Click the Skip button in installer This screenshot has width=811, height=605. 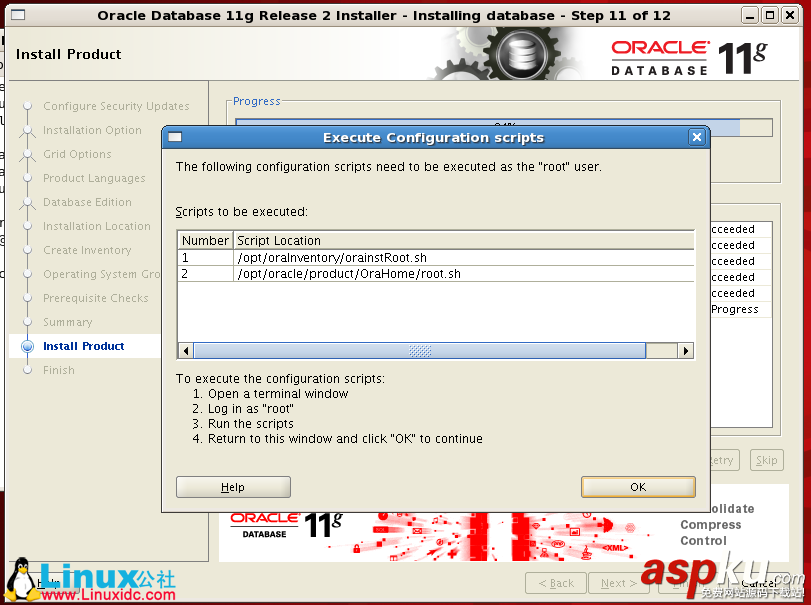(767, 460)
